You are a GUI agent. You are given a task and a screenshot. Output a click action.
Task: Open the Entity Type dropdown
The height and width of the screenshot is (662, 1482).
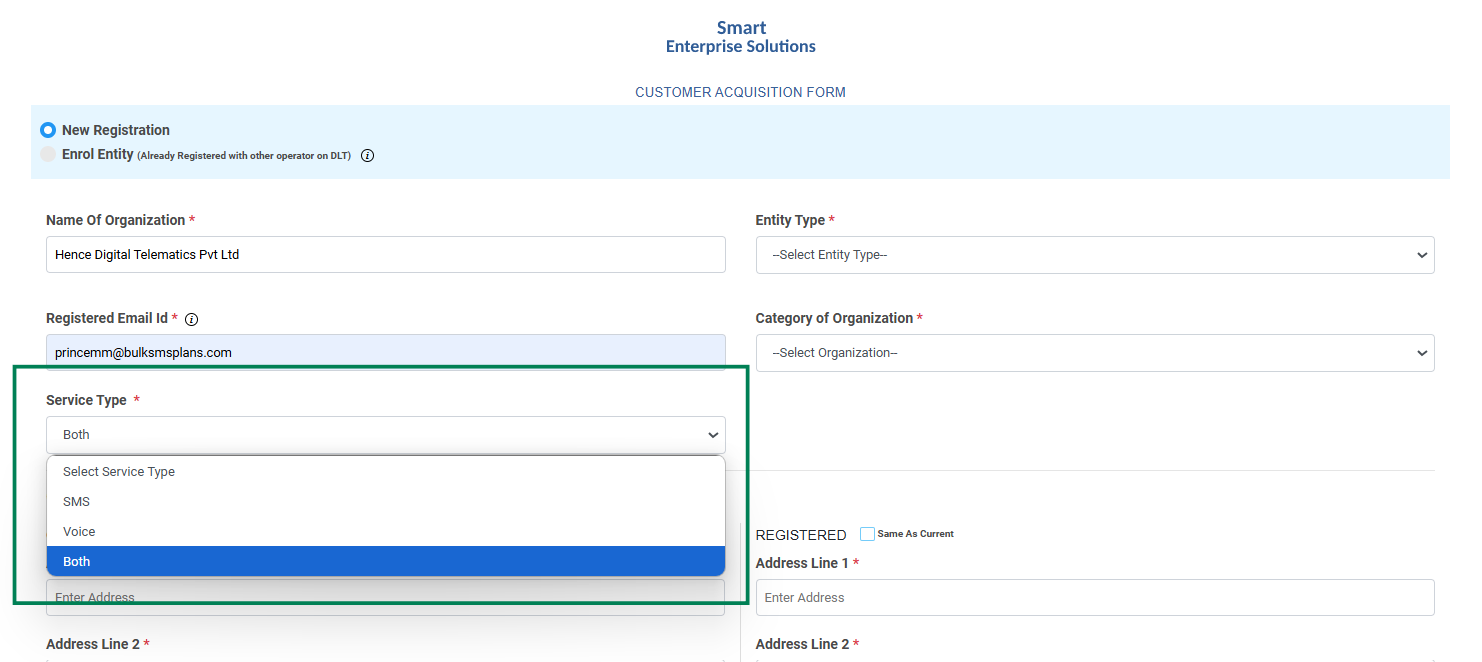(x=1095, y=254)
